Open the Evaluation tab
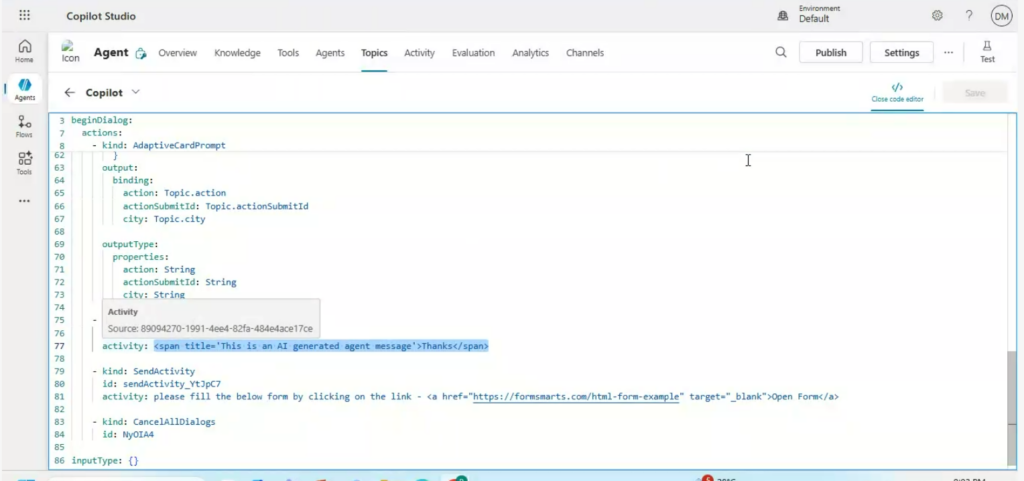 (473, 53)
